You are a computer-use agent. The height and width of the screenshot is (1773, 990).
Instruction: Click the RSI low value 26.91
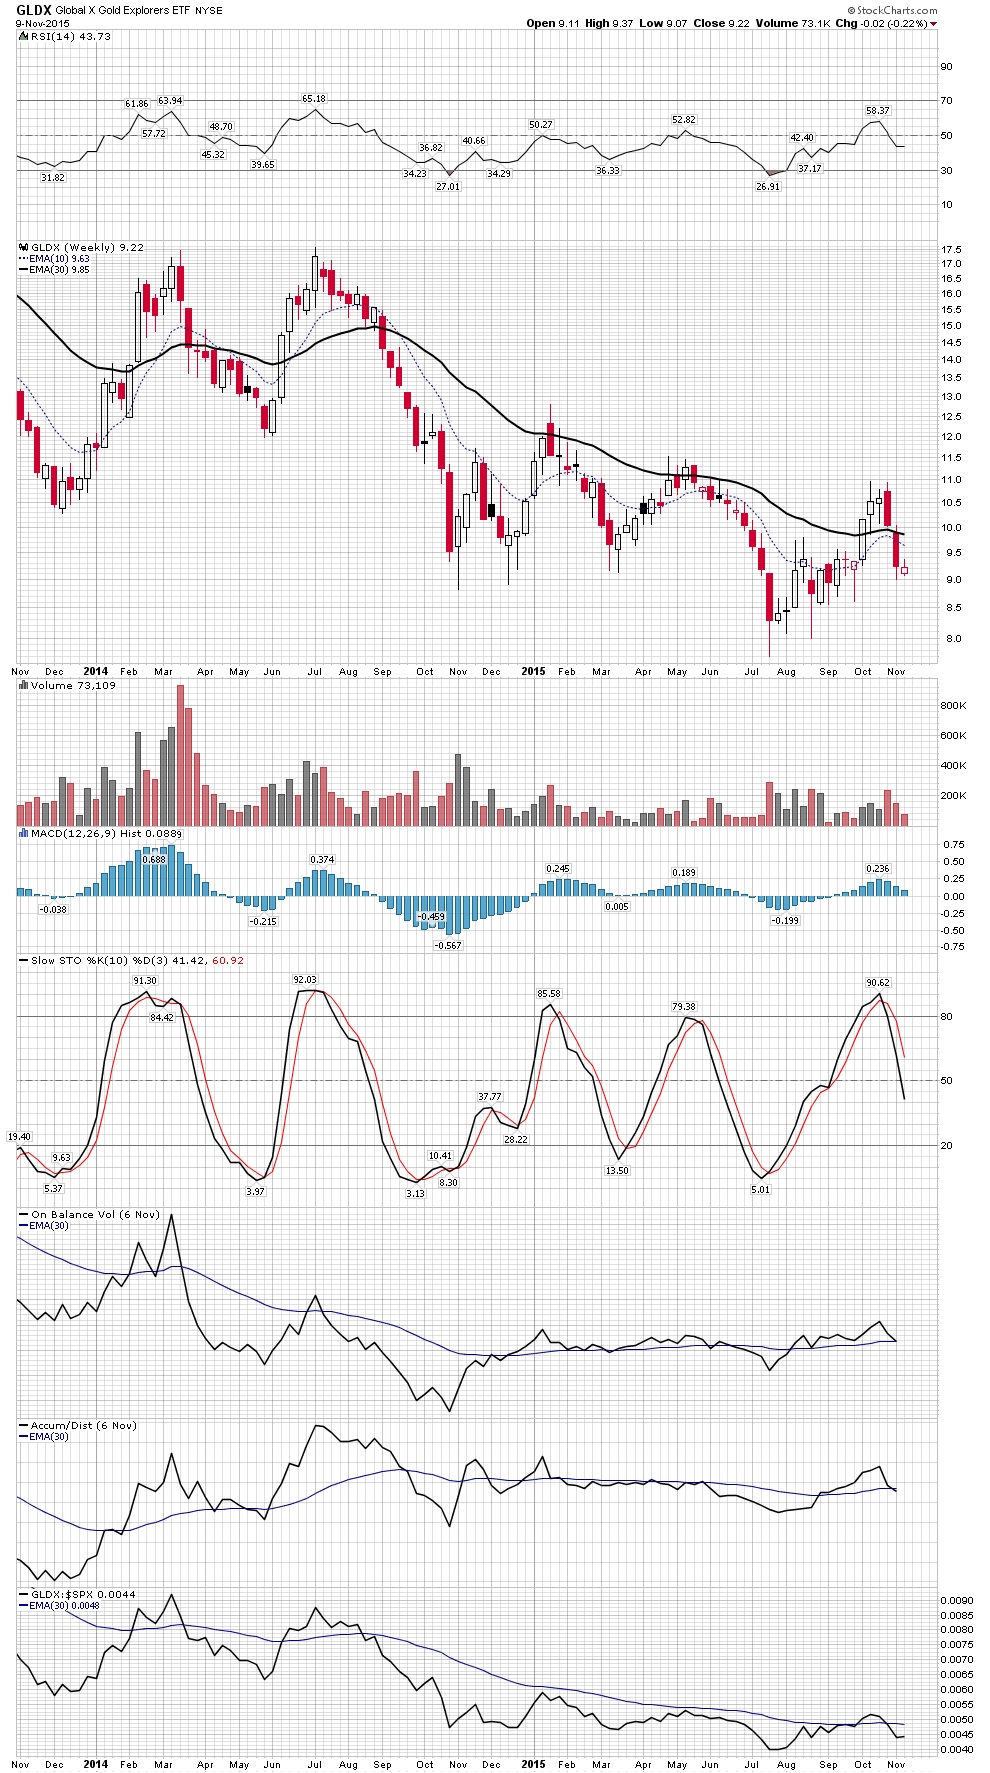pos(768,187)
